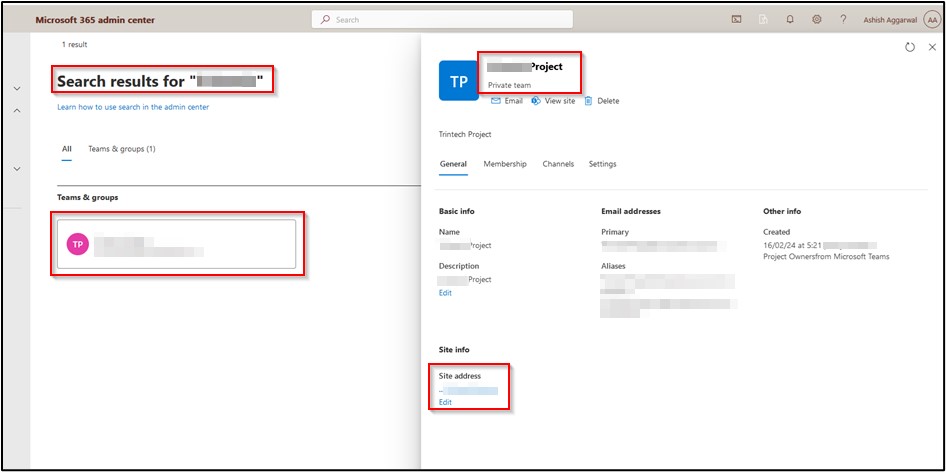This screenshot has height=472, width=946.
Task: Click the SharePoint icon beside View site
Action: (535, 101)
